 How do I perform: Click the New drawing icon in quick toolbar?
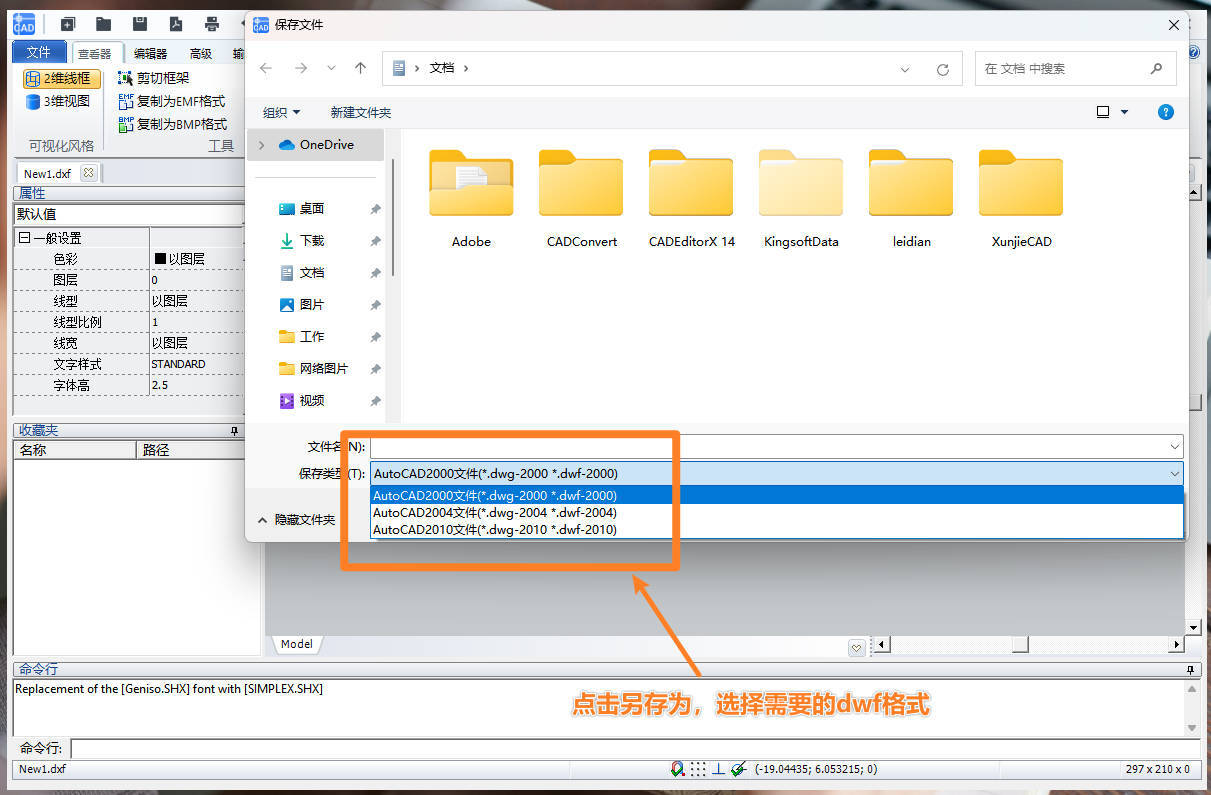(67, 24)
